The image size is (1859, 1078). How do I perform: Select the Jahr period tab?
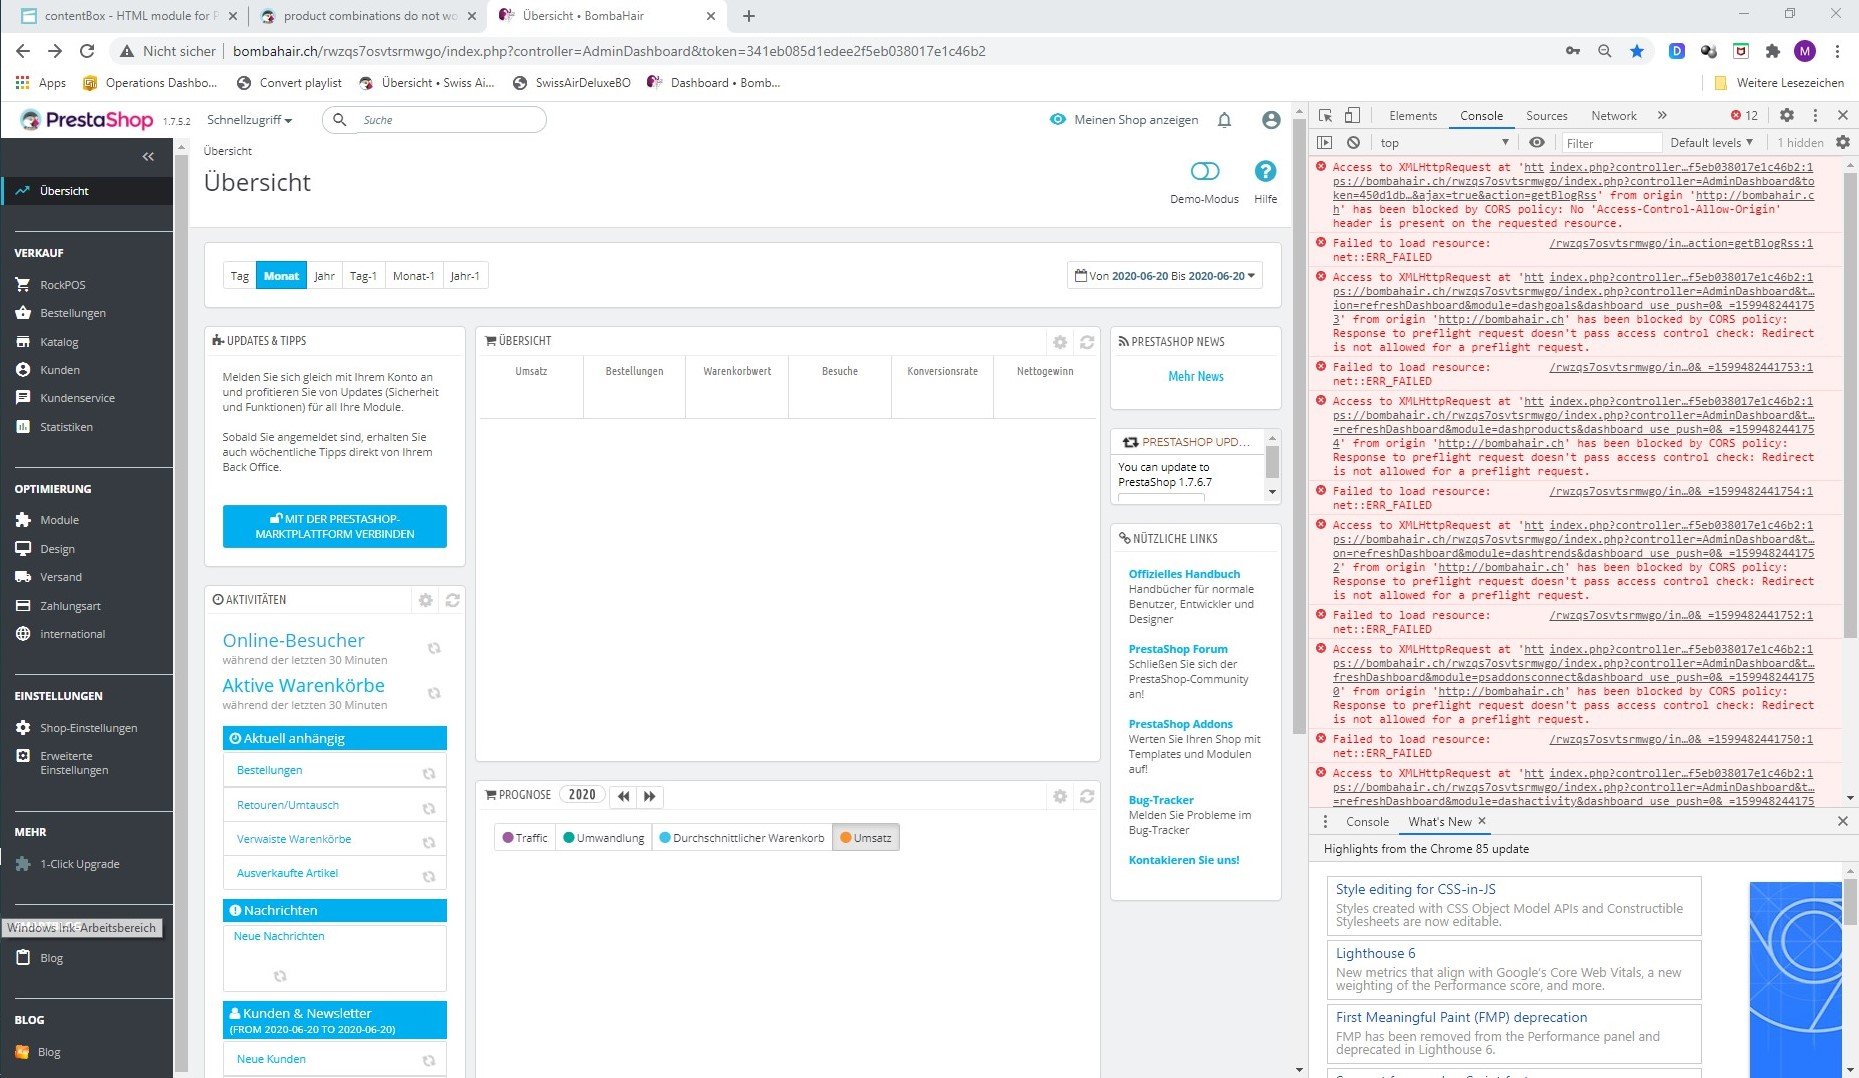(324, 276)
